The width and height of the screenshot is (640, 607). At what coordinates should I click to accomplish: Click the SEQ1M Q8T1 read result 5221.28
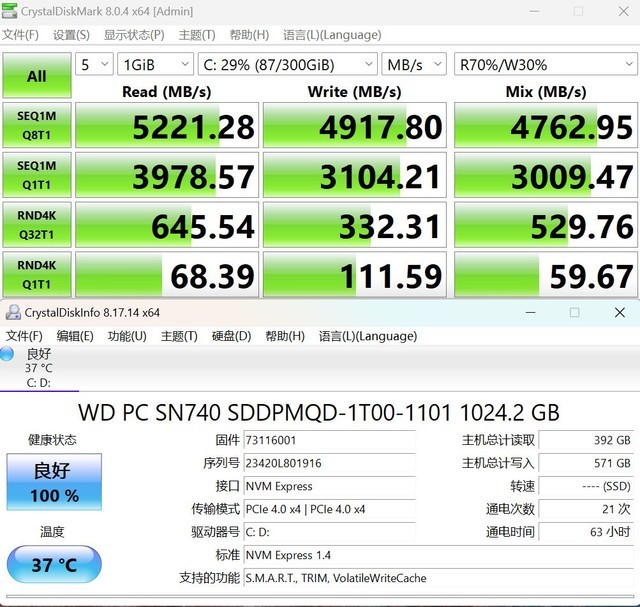tap(167, 125)
